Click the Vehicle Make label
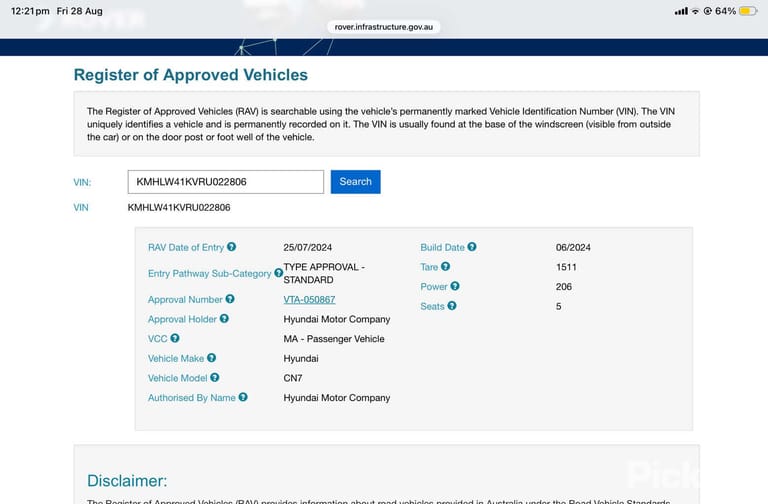The image size is (768, 504). [176, 358]
